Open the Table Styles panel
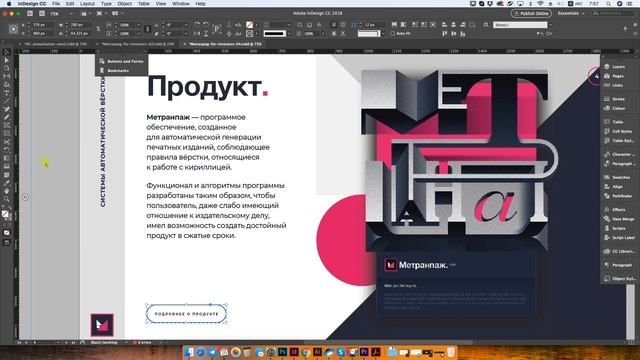 [x=619, y=141]
